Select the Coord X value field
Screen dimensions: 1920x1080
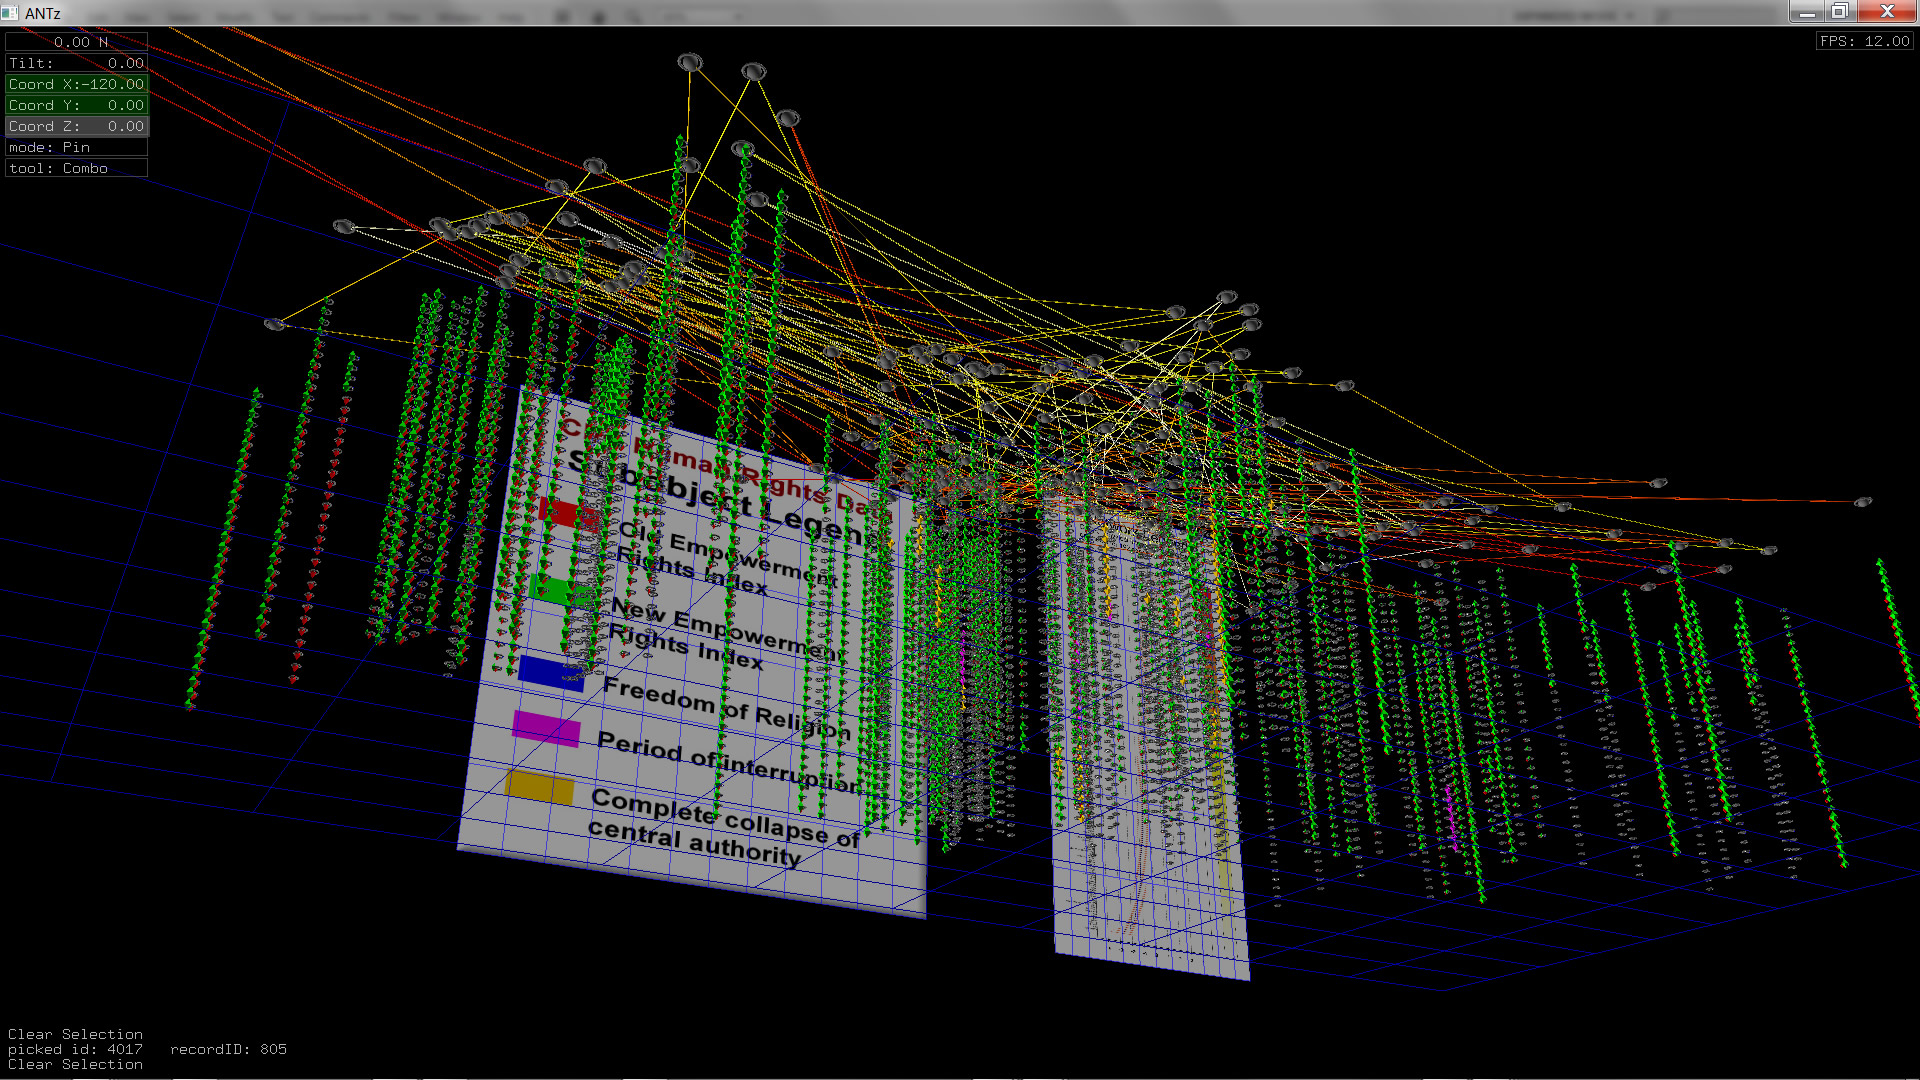pos(76,84)
